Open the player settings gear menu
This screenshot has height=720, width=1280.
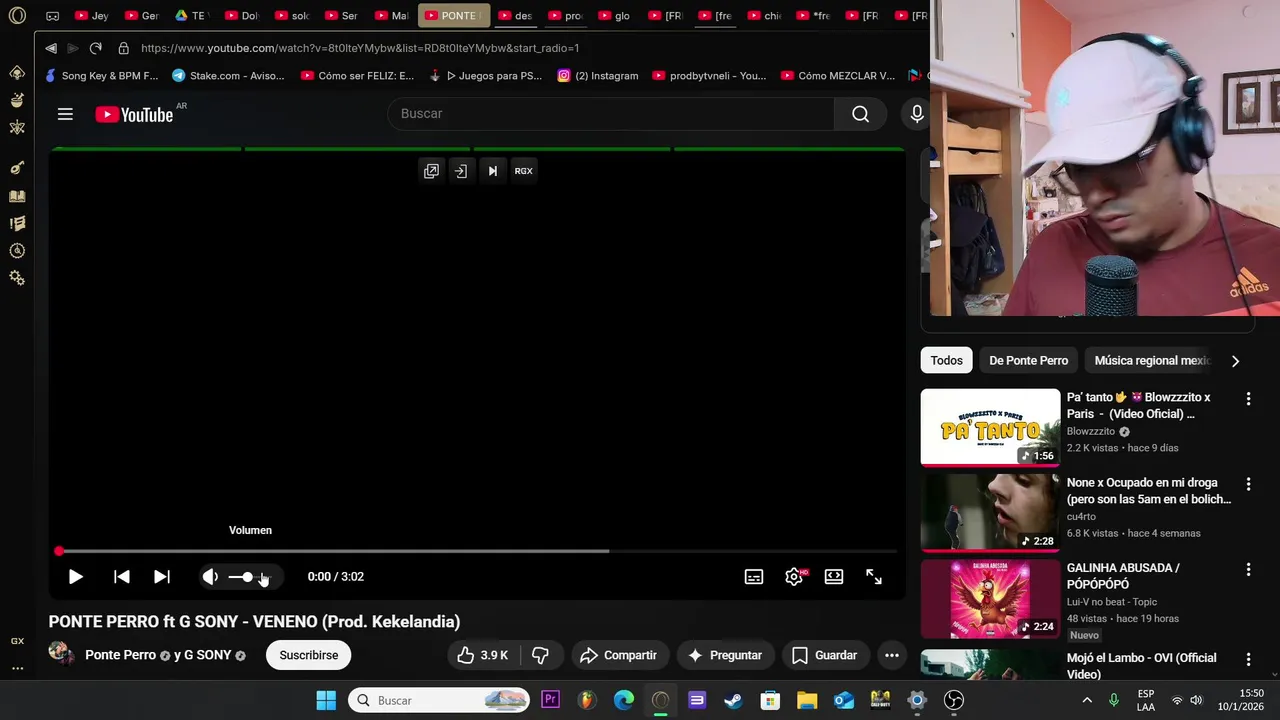794,577
